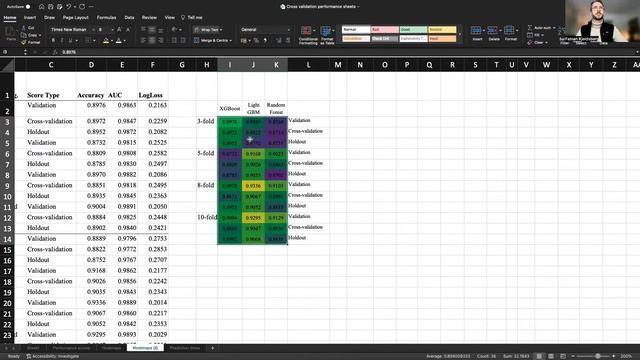640x360 pixels.
Task: Open the Draw ribbon tab
Action: coord(49,18)
